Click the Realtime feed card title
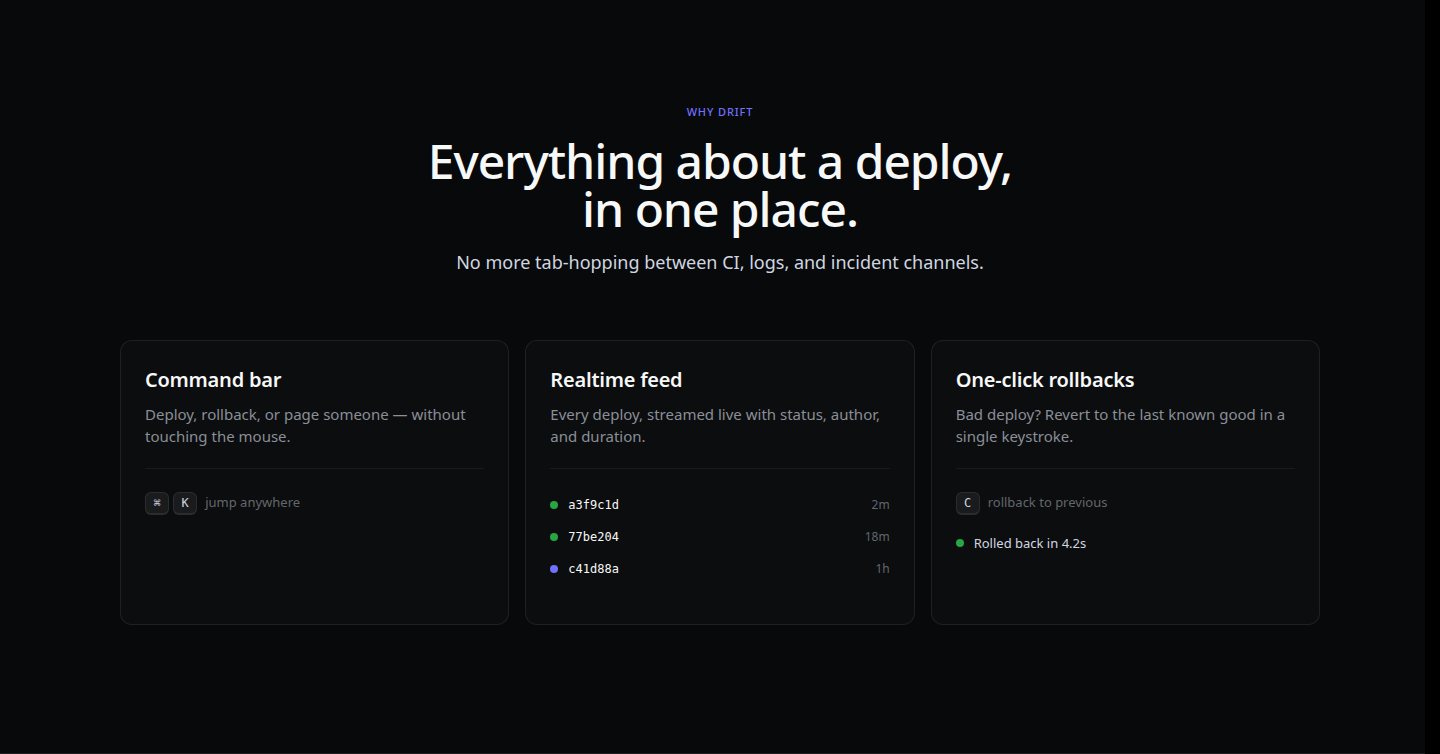This screenshot has height=754, width=1440. pos(616,380)
